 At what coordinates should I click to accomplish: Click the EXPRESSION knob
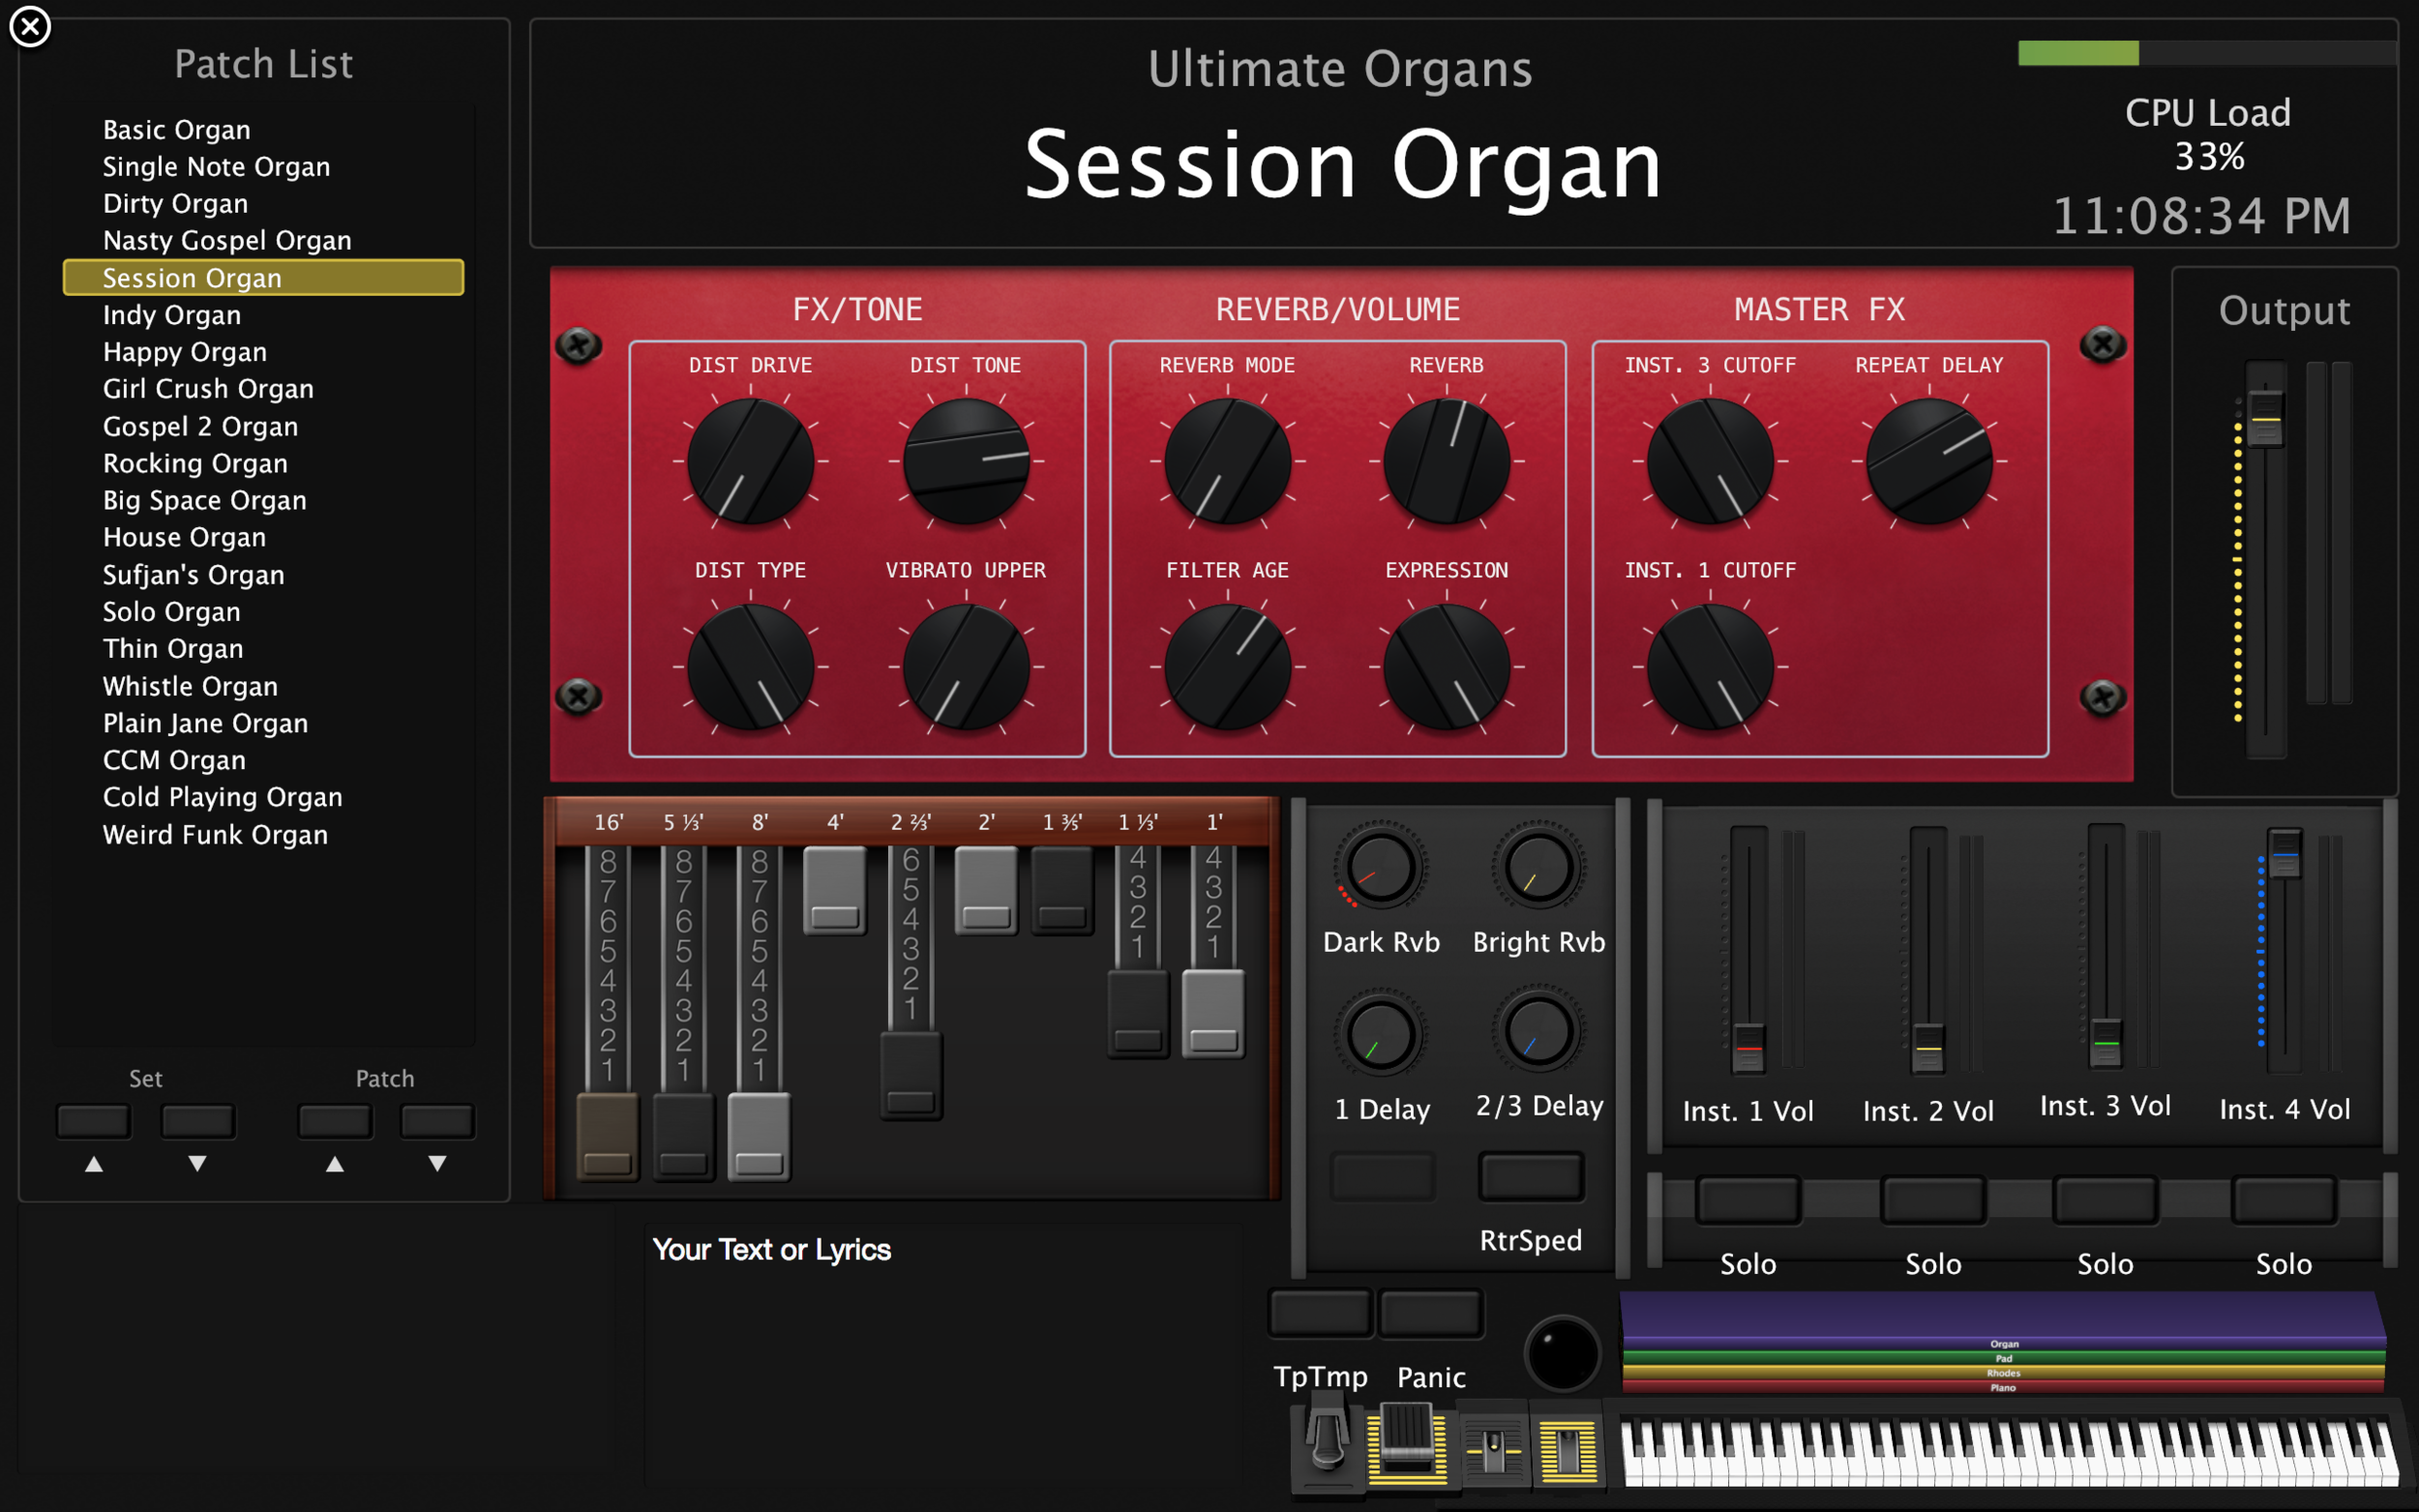pyautogui.click(x=1446, y=667)
